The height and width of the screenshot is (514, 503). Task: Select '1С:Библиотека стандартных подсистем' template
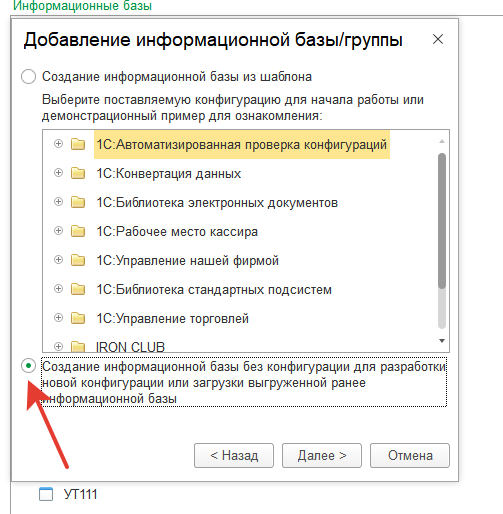click(x=214, y=290)
